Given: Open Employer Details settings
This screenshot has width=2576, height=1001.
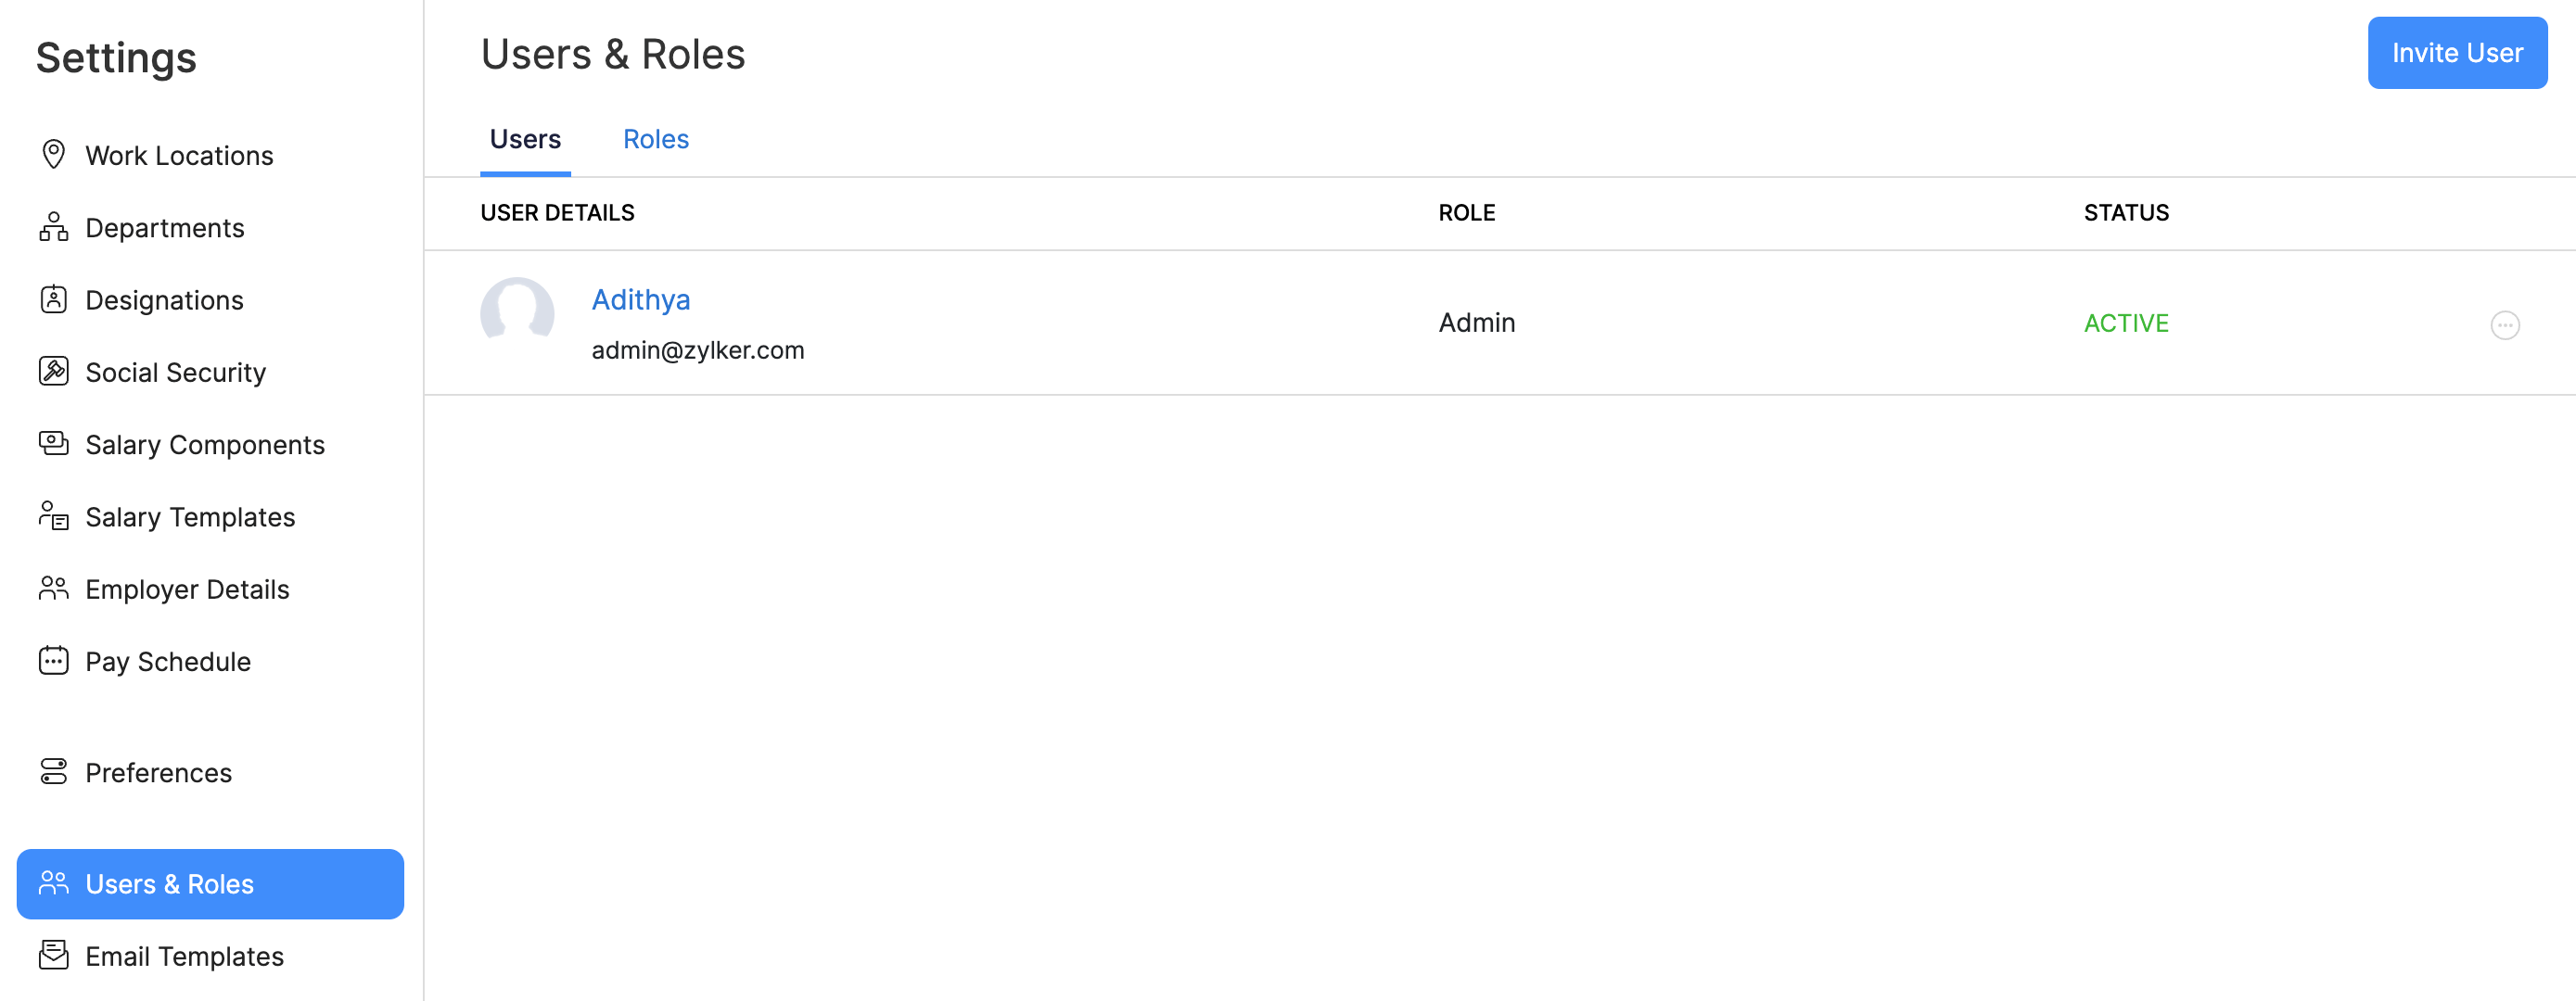Looking at the screenshot, I should click(x=187, y=589).
